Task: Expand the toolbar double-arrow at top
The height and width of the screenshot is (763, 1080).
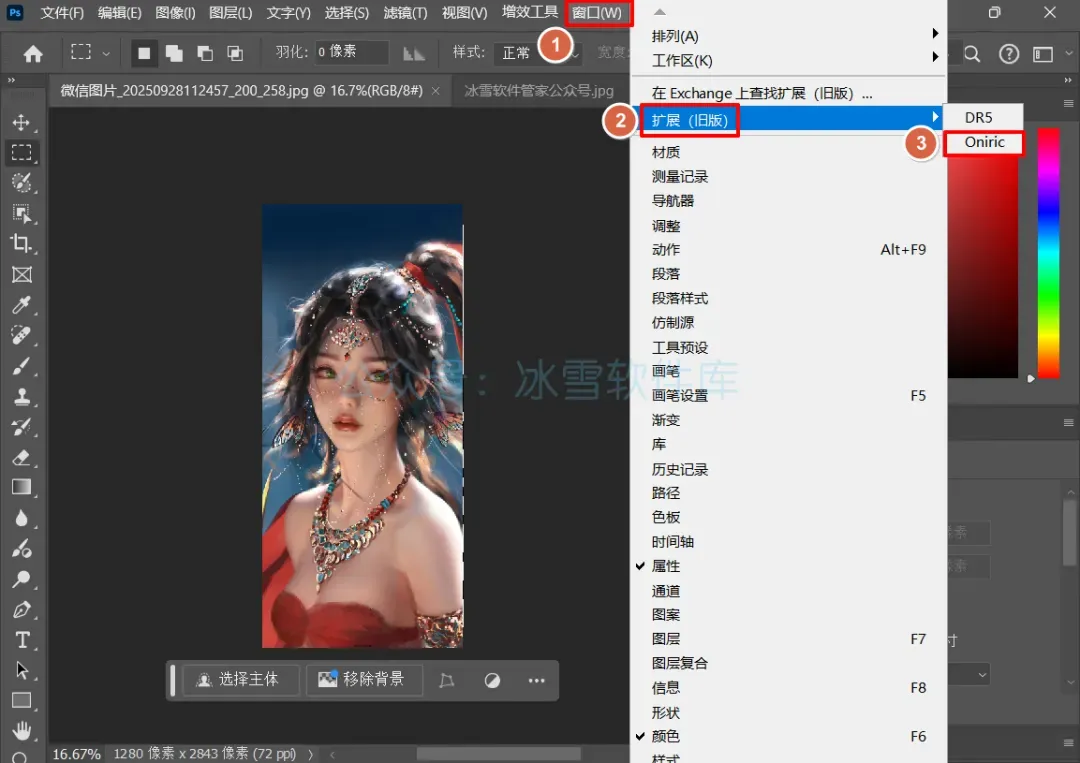Action: 11,81
